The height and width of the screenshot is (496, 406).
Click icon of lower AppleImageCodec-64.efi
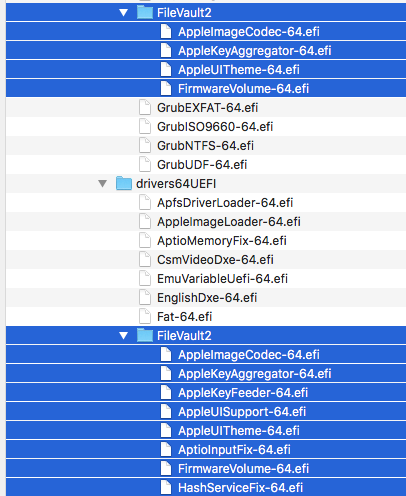(166, 355)
